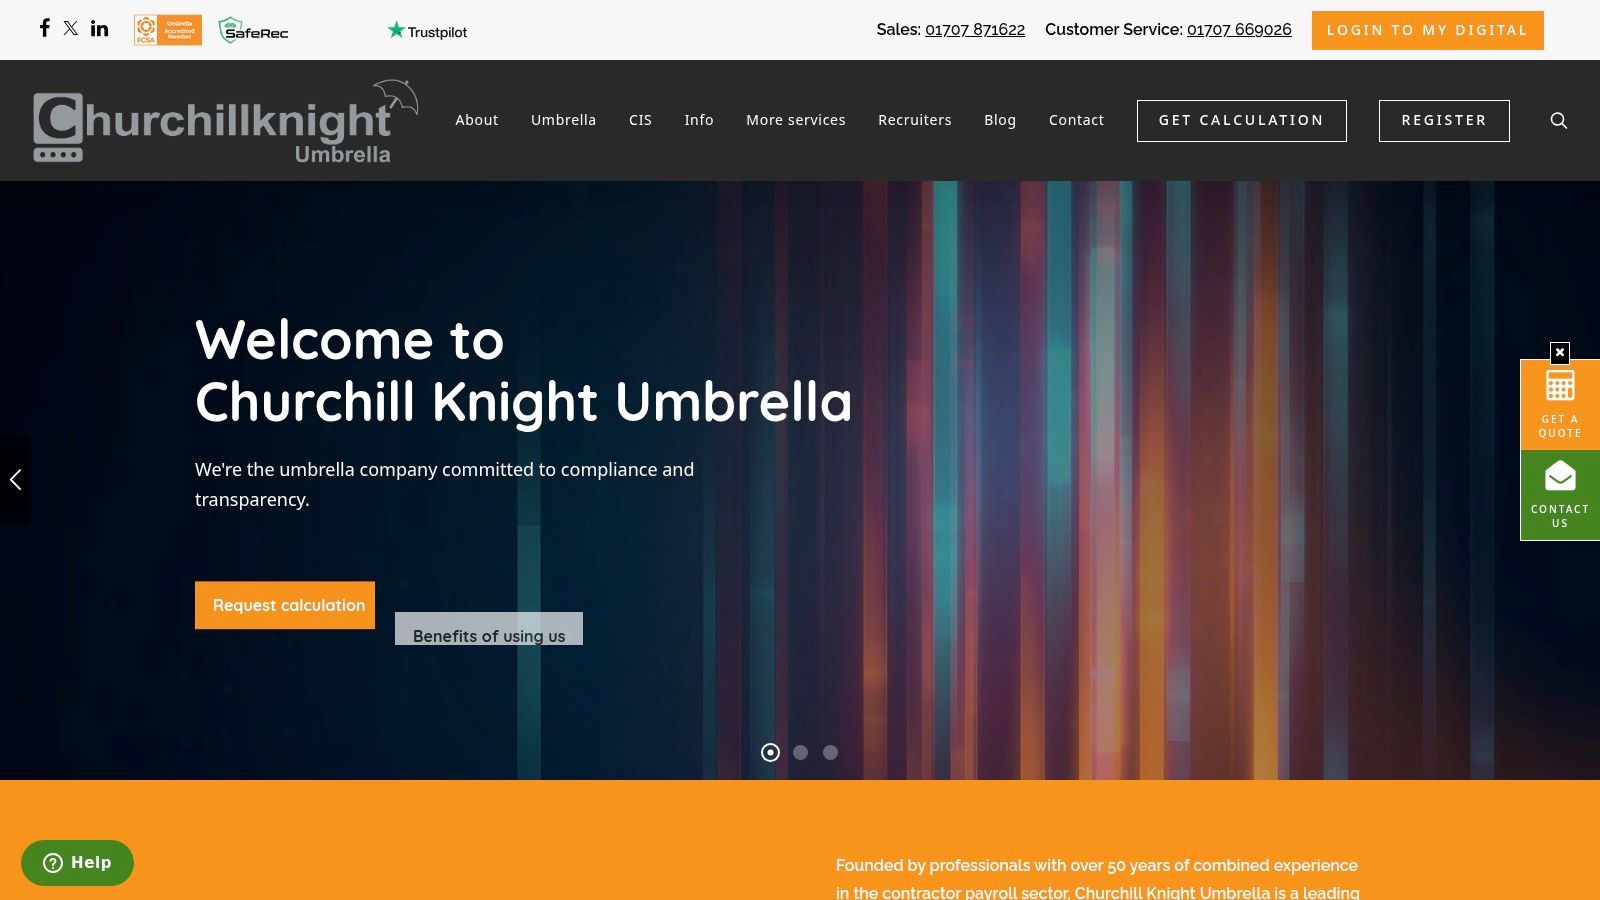Open the site search magnifier icon

(1558, 121)
